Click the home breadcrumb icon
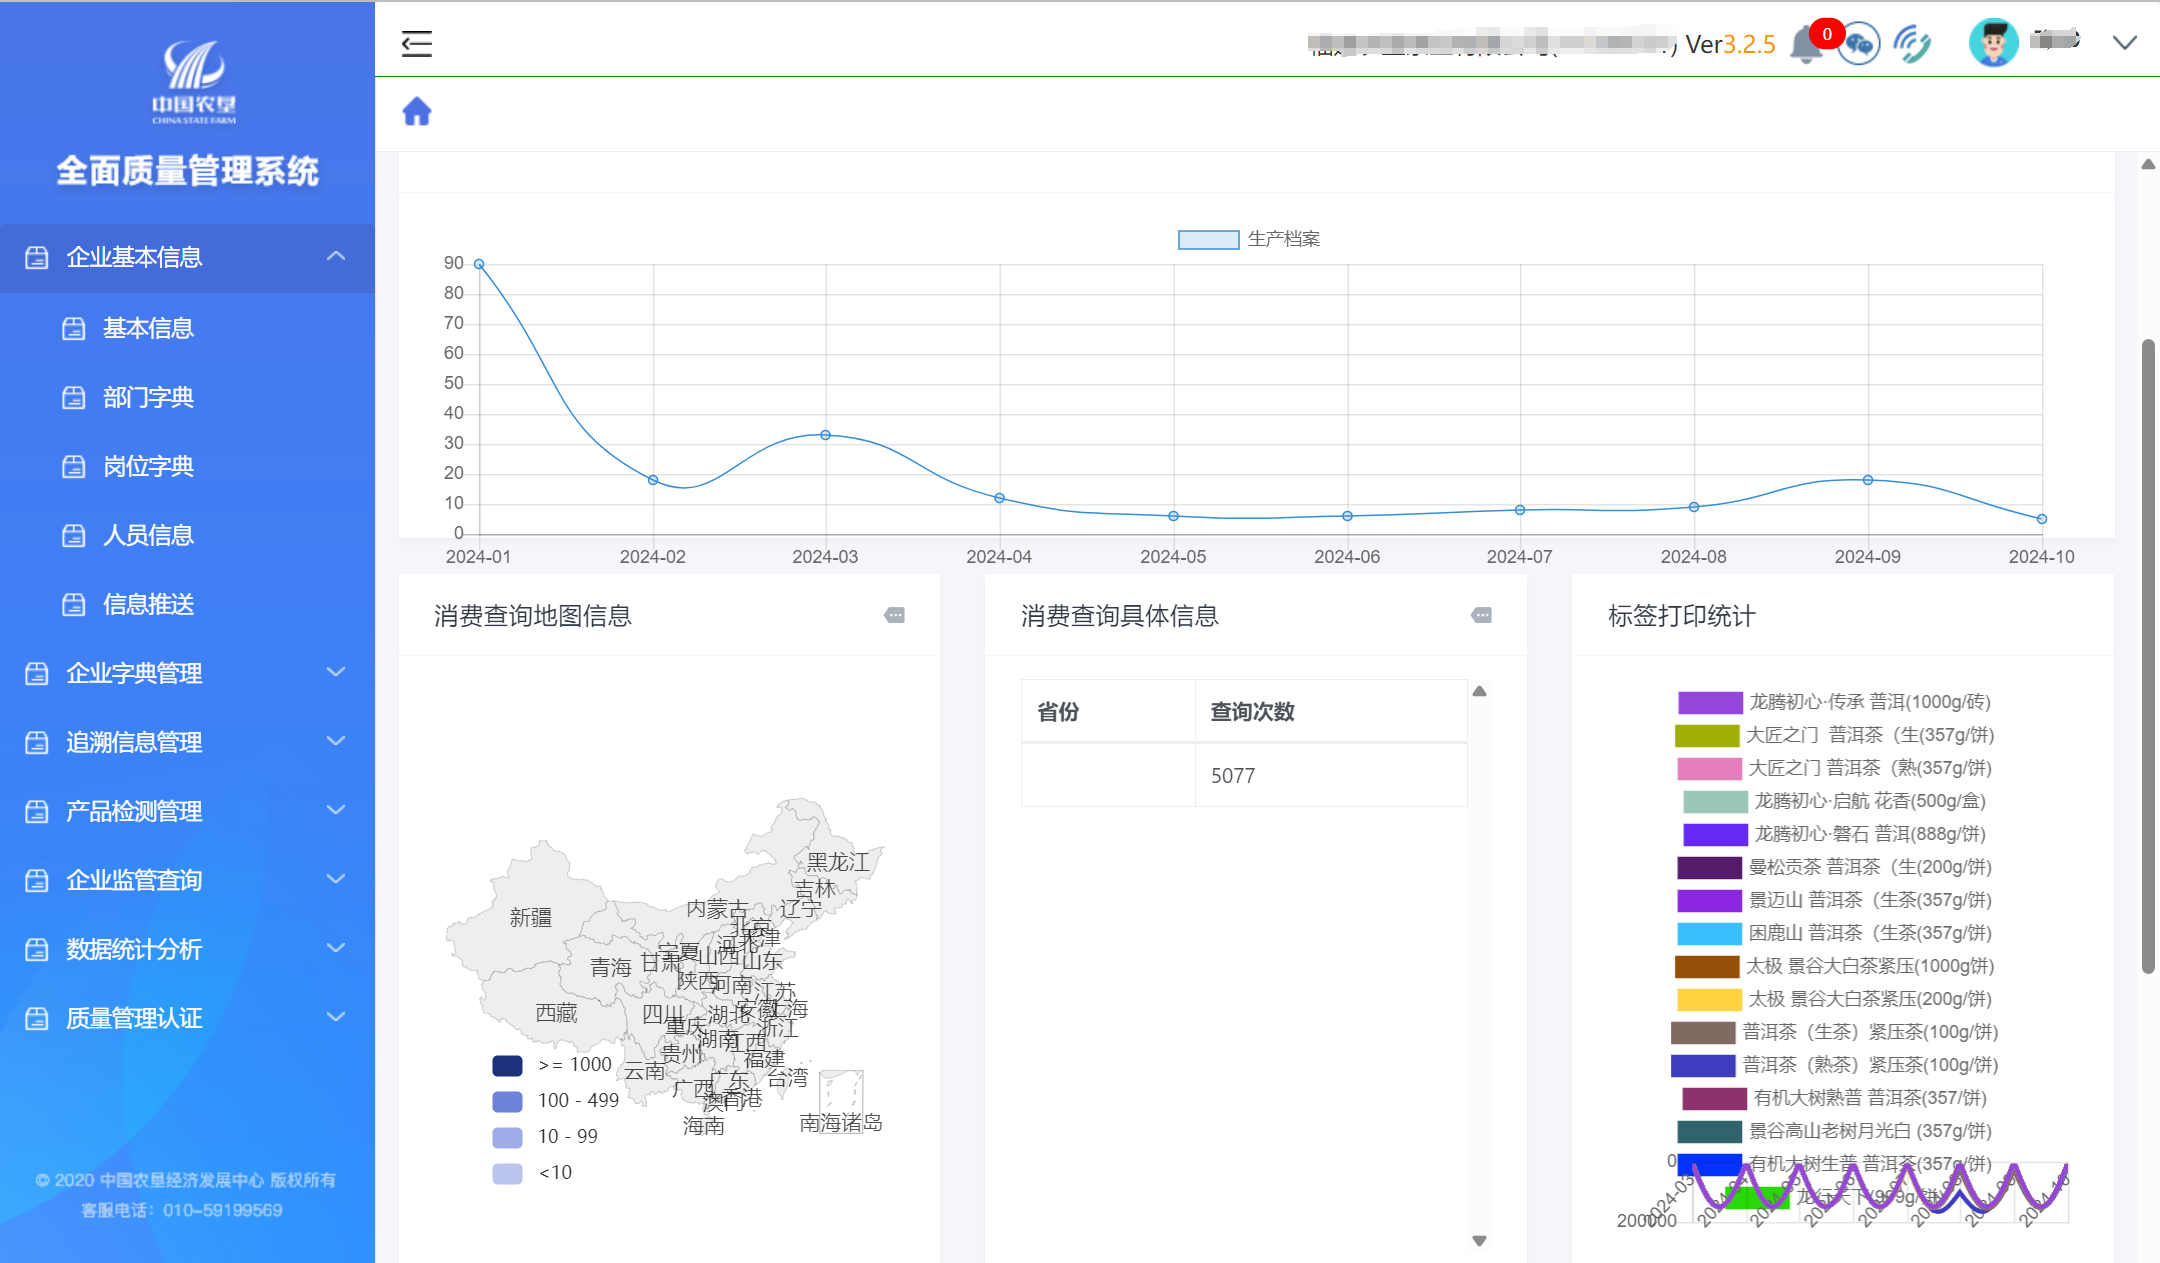This screenshot has width=2160, height=1263. click(x=417, y=111)
